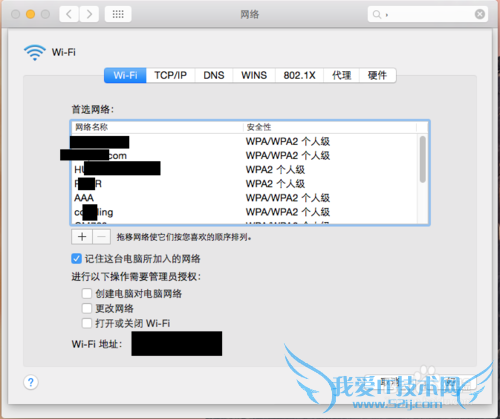Switch to the TCP/IP tab
The image size is (500, 419).
point(170,75)
